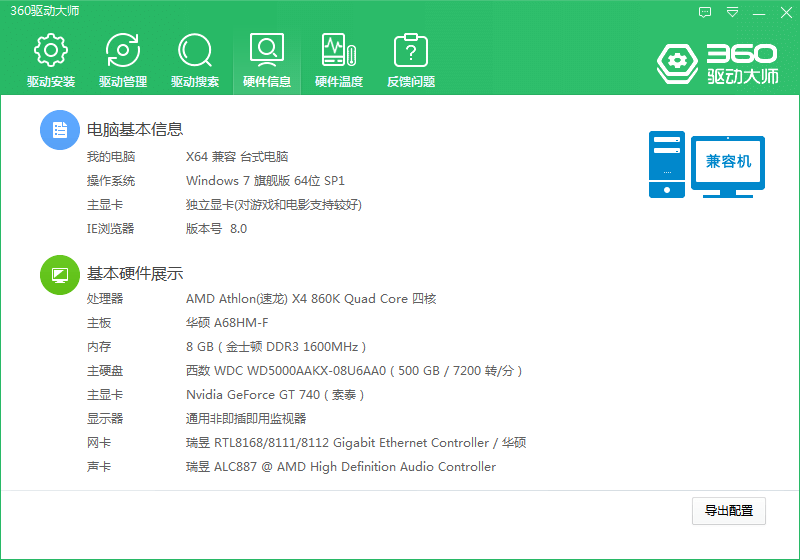800x560 pixels.
Task: Select hard disk 'WDC WD5000AAKX-08U6AA0' text
Action: (x=300, y=371)
